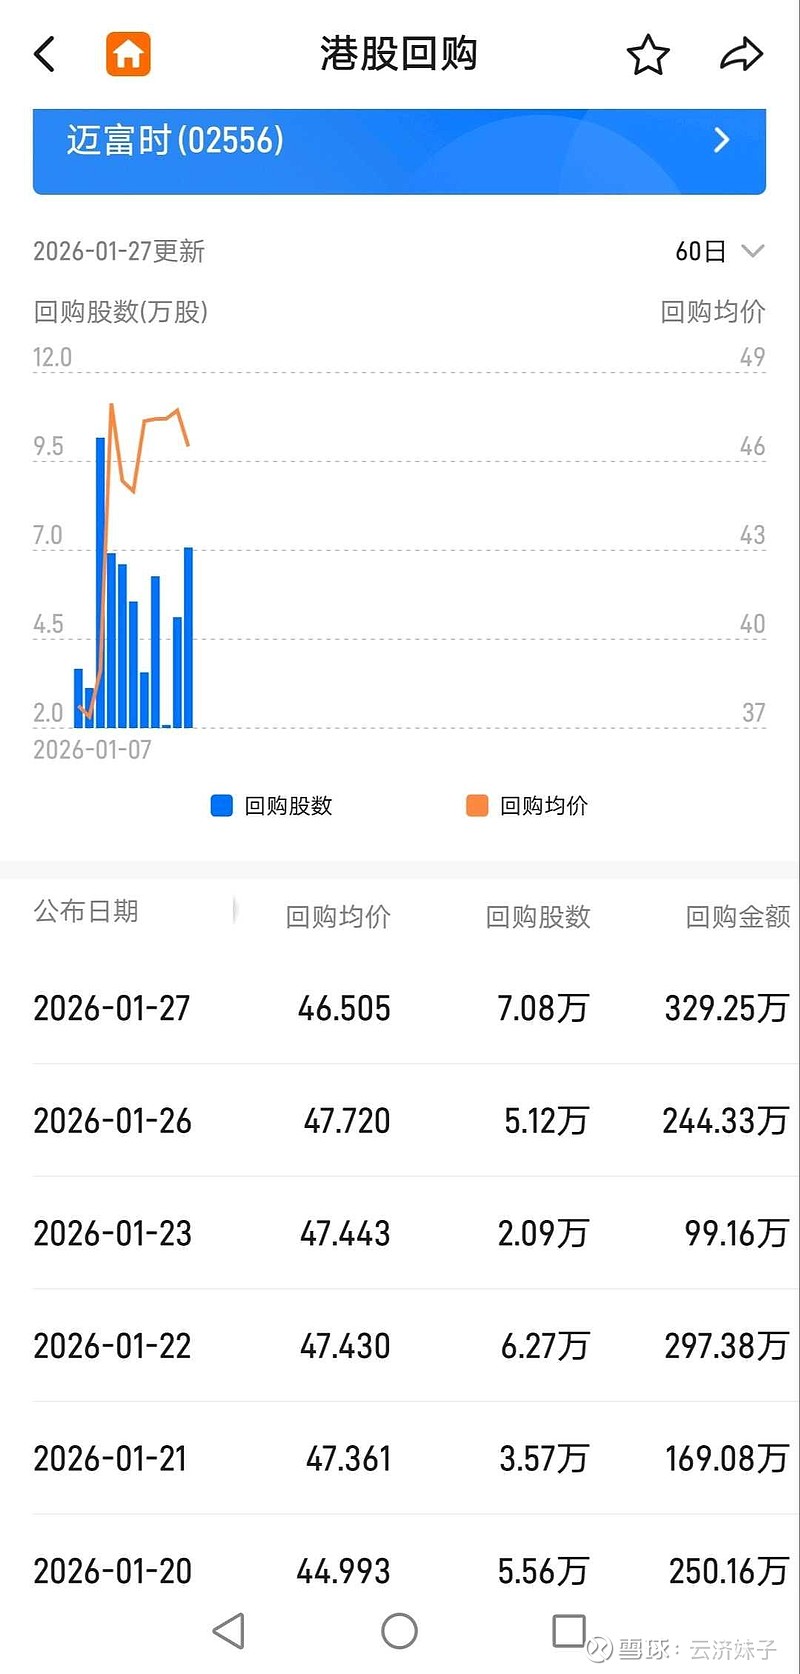The height and width of the screenshot is (1674, 800).
Task: Sort by 公布日期 column header
Action: pos(86,911)
